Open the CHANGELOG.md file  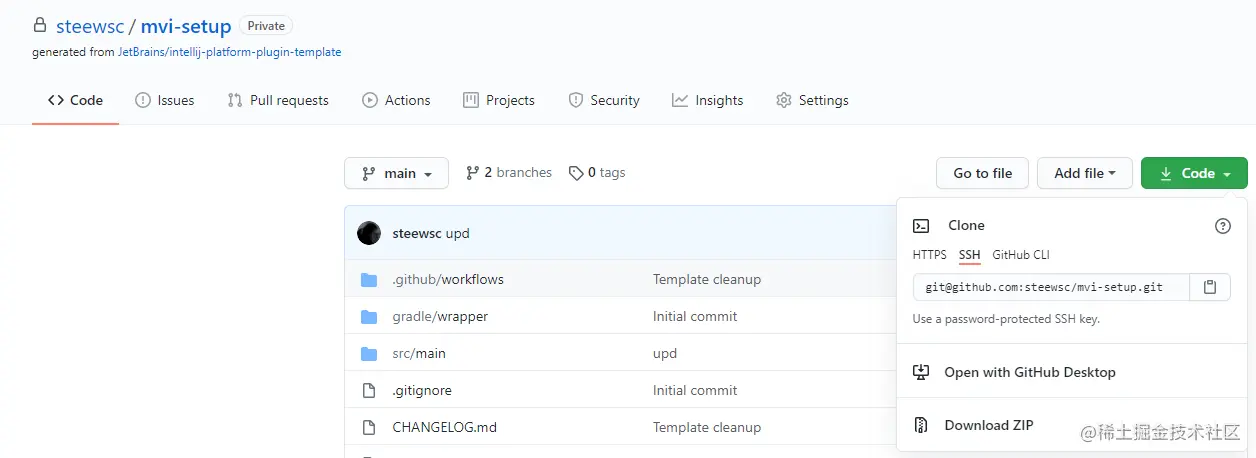(x=444, y=428)
